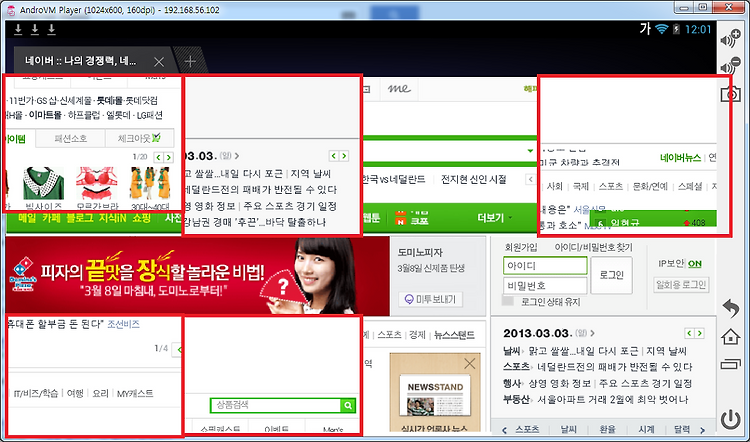This screenshot has width=750, height=442.
Task: Close the NEWSSTAND popup with X
Action: point(470,364)
